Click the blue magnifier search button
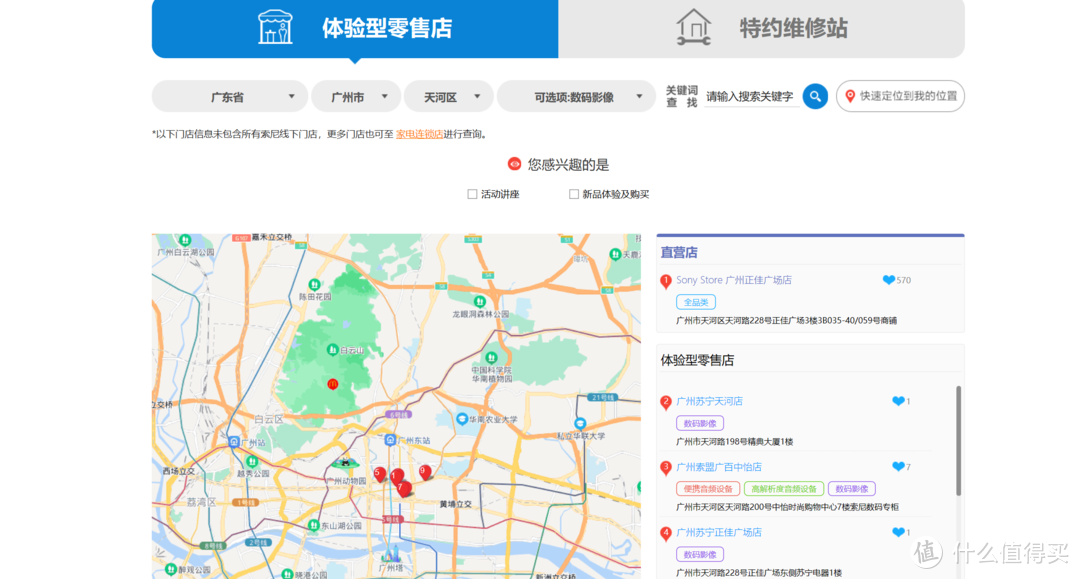Viewport: 1080px width, 579px height. coord(815,96)
